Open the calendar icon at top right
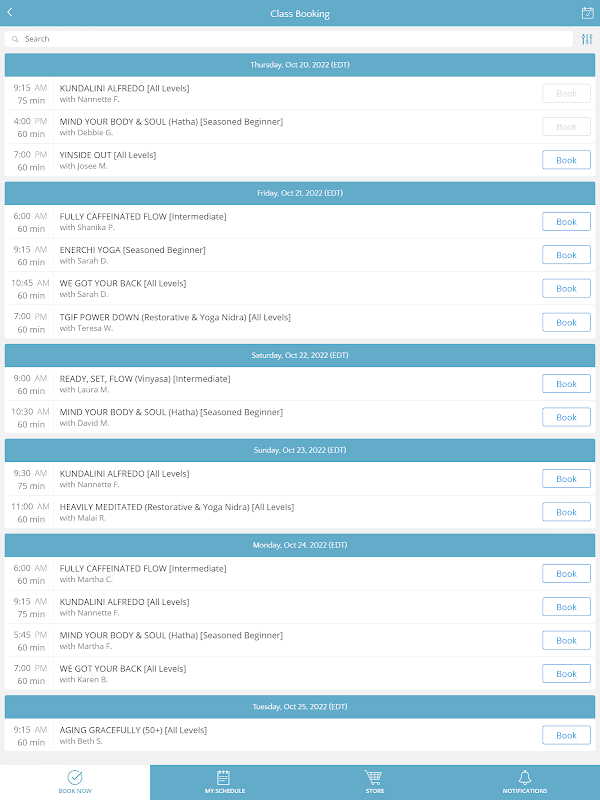Image resolution: width=600 pixels, height=800 pixels. [587, 13]
